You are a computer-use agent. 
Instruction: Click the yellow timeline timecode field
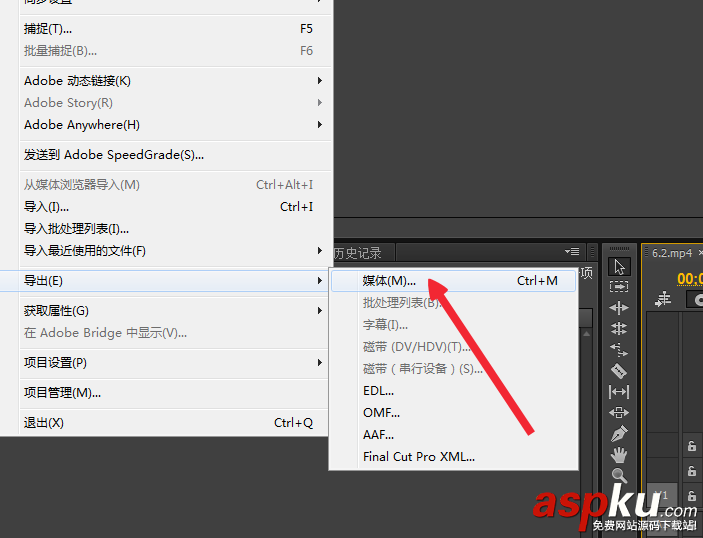click(x=690, y=279)
